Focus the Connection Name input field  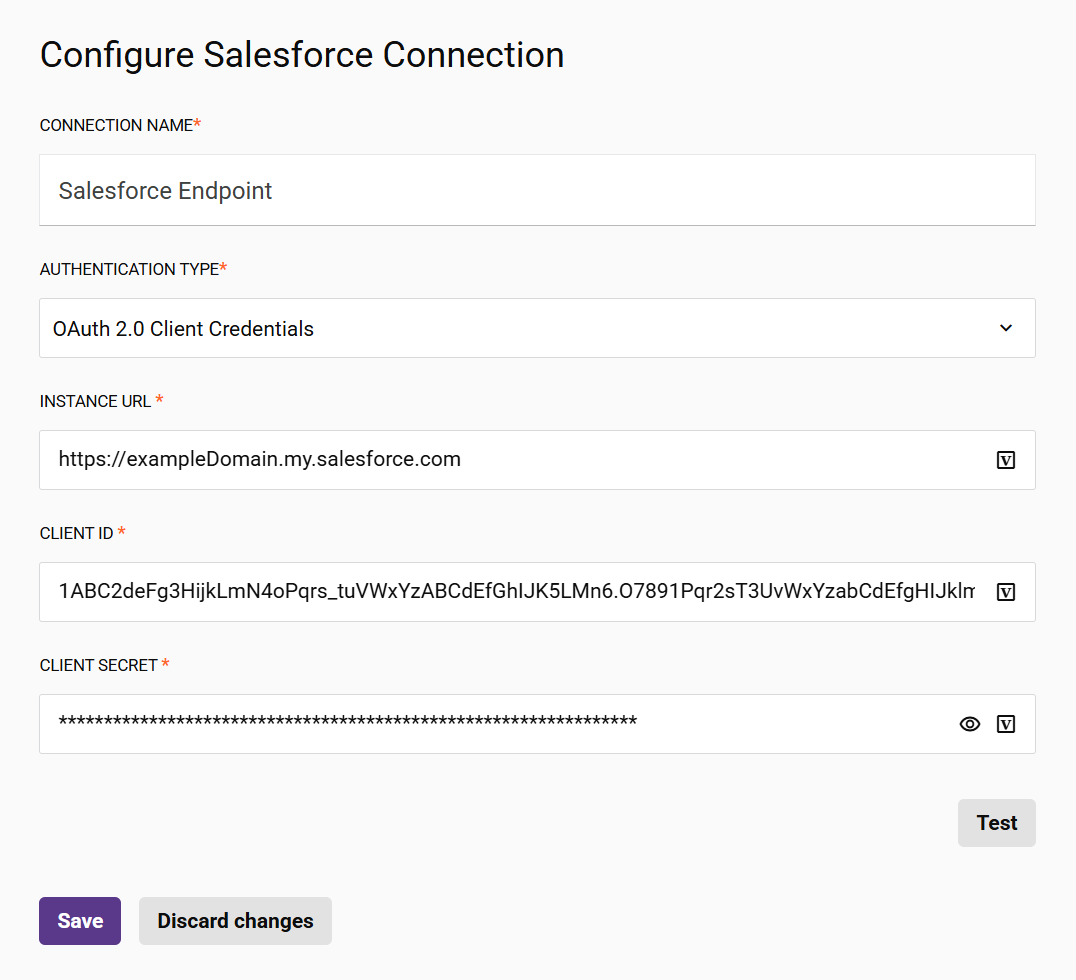(x=537, y=190)
